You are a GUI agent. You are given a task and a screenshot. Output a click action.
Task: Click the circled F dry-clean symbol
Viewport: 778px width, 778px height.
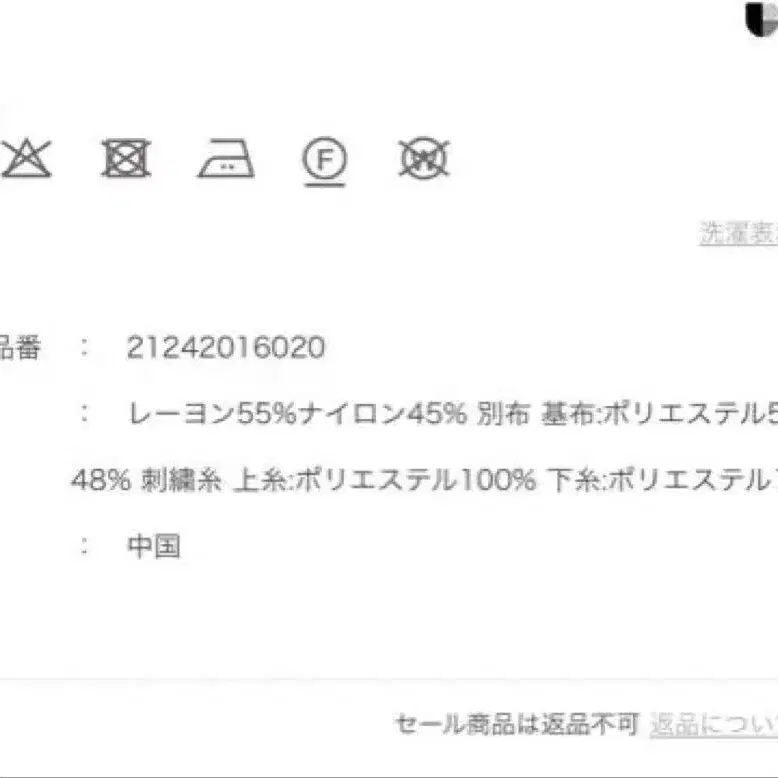[x=324, y=158]
